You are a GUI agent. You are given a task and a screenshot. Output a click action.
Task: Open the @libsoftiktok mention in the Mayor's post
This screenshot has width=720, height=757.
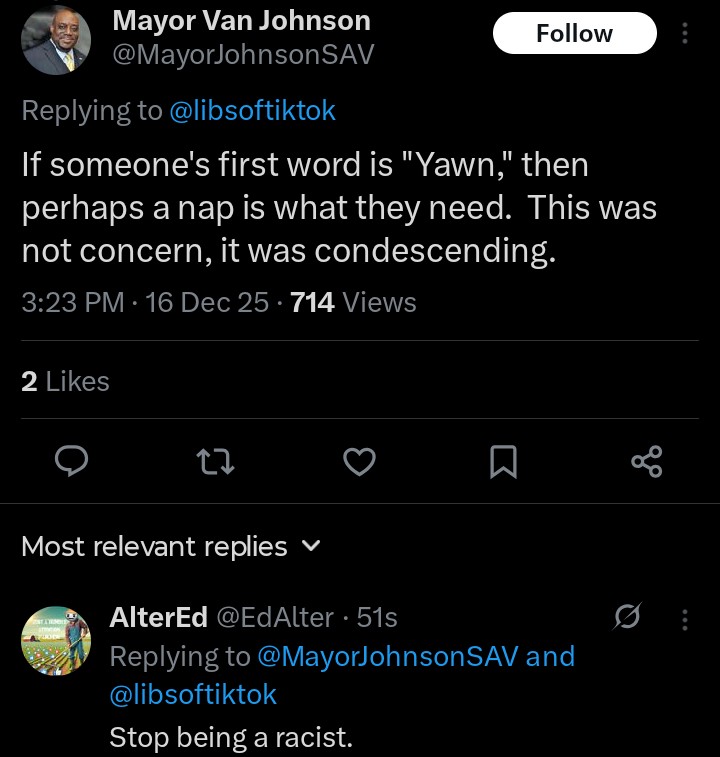(252, 111)
